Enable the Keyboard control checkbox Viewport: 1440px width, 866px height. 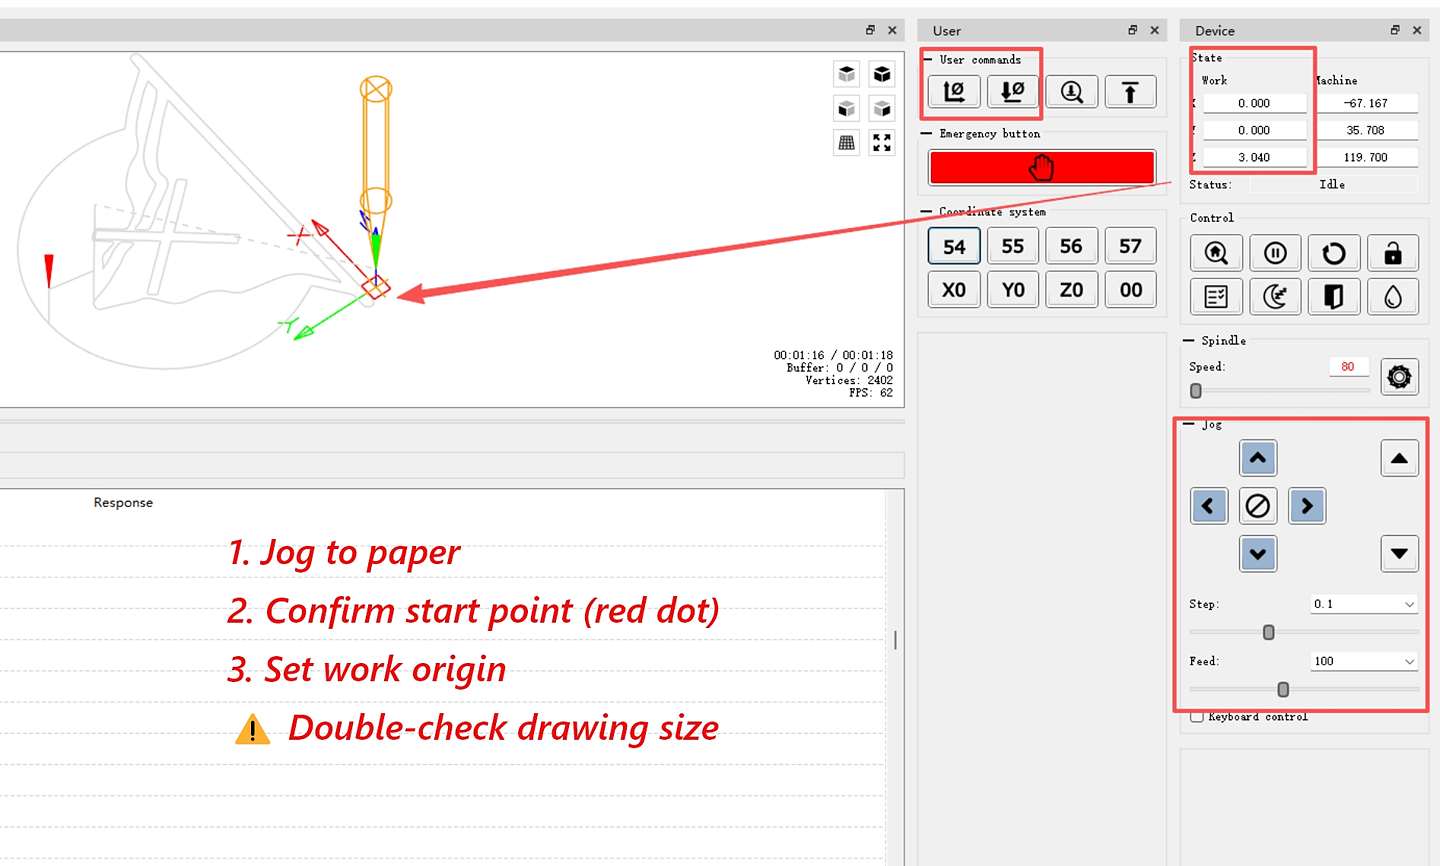click(1197, 717)
